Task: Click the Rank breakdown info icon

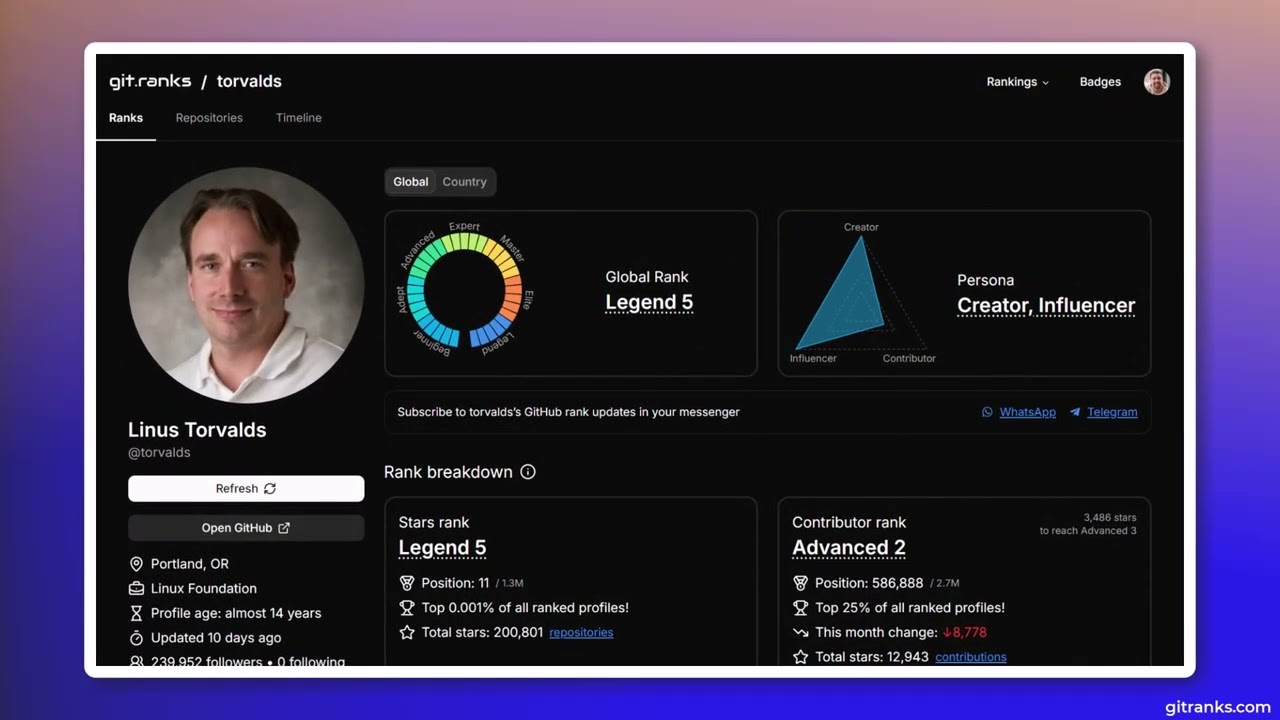Action: 528,472
